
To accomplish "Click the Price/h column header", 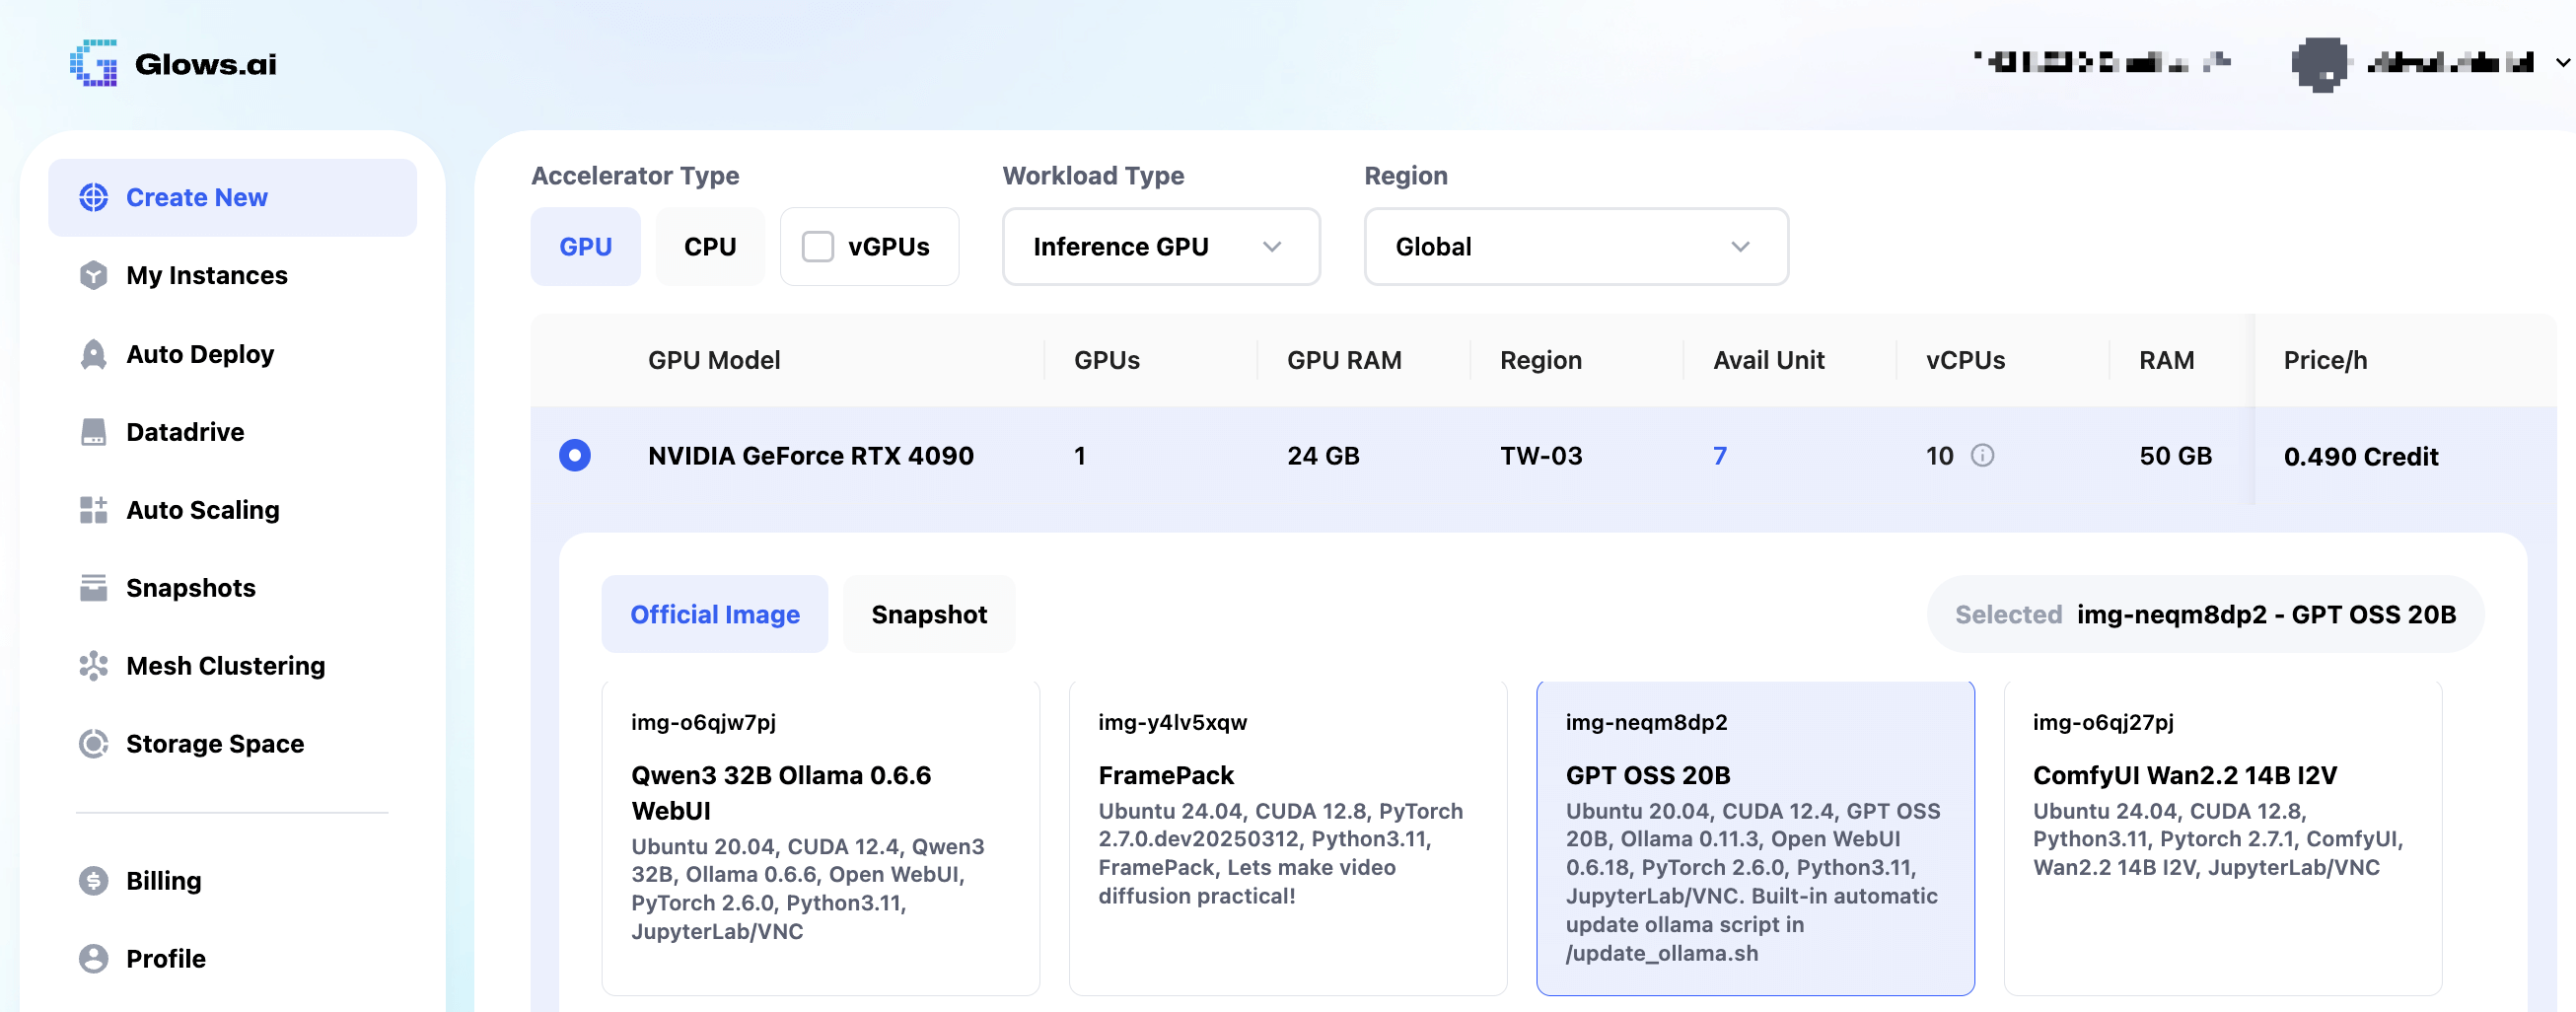I will tap(2325, 361).
